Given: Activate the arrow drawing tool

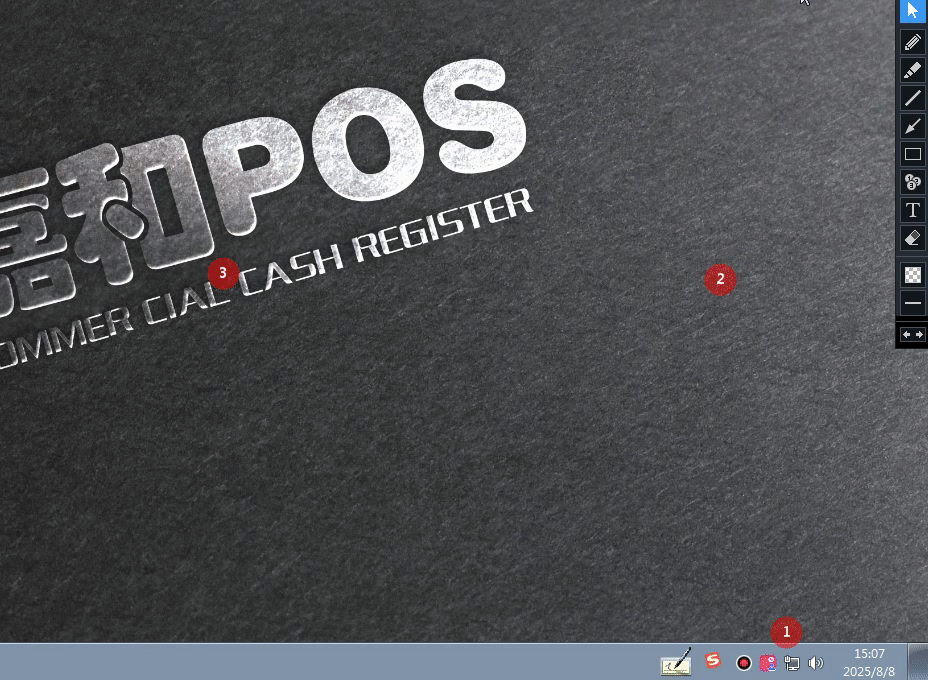Looking at the screenshot, I should [912, 126].
